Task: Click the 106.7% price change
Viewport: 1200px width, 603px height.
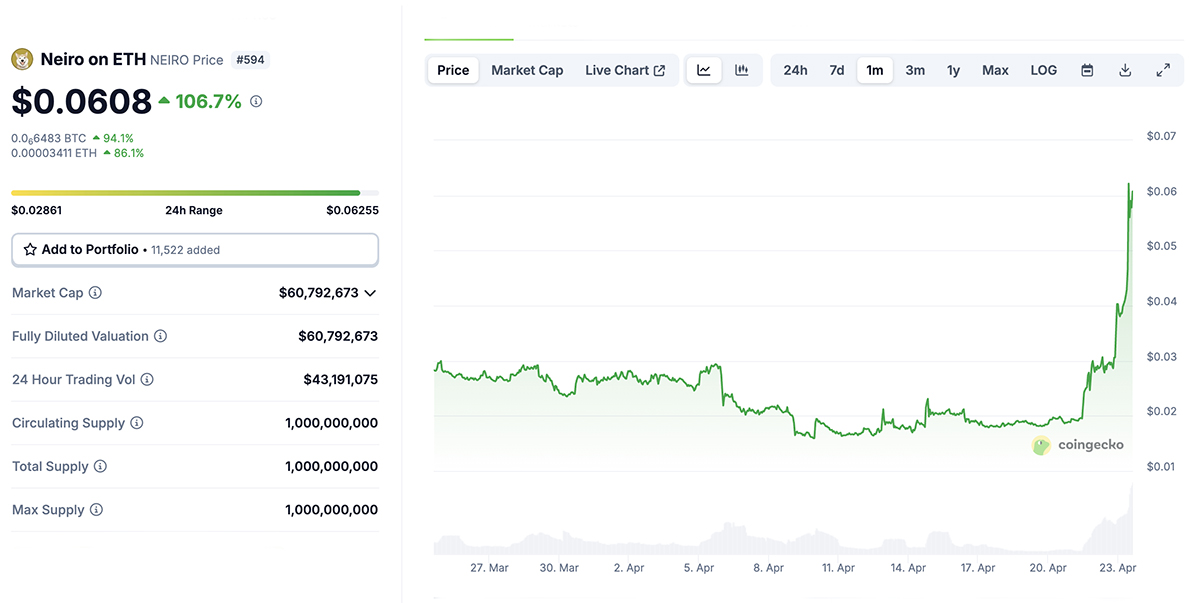Action: pyautogui.click(x=201, y=101)
